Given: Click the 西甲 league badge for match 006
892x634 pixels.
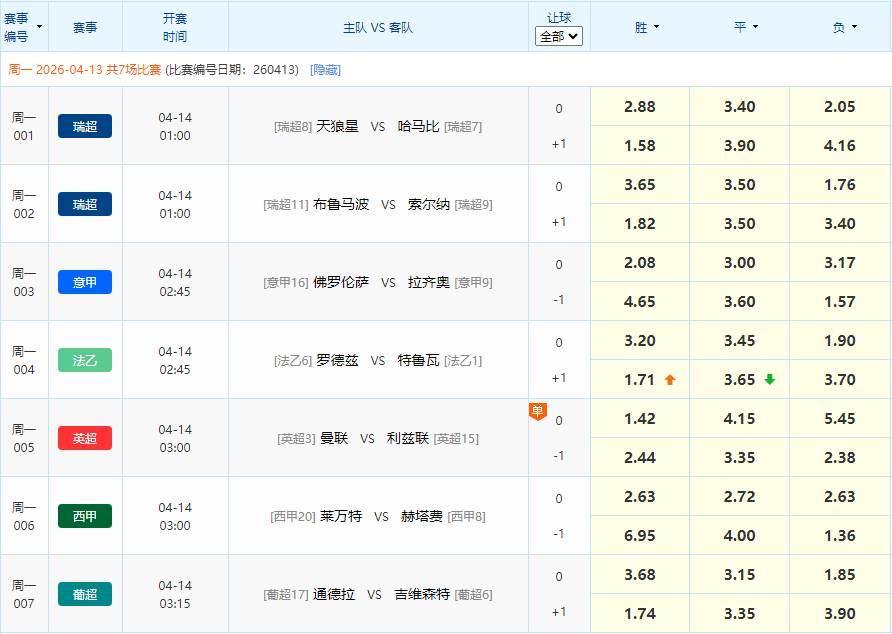Looking at the screenshot, I should coord(85,516).
